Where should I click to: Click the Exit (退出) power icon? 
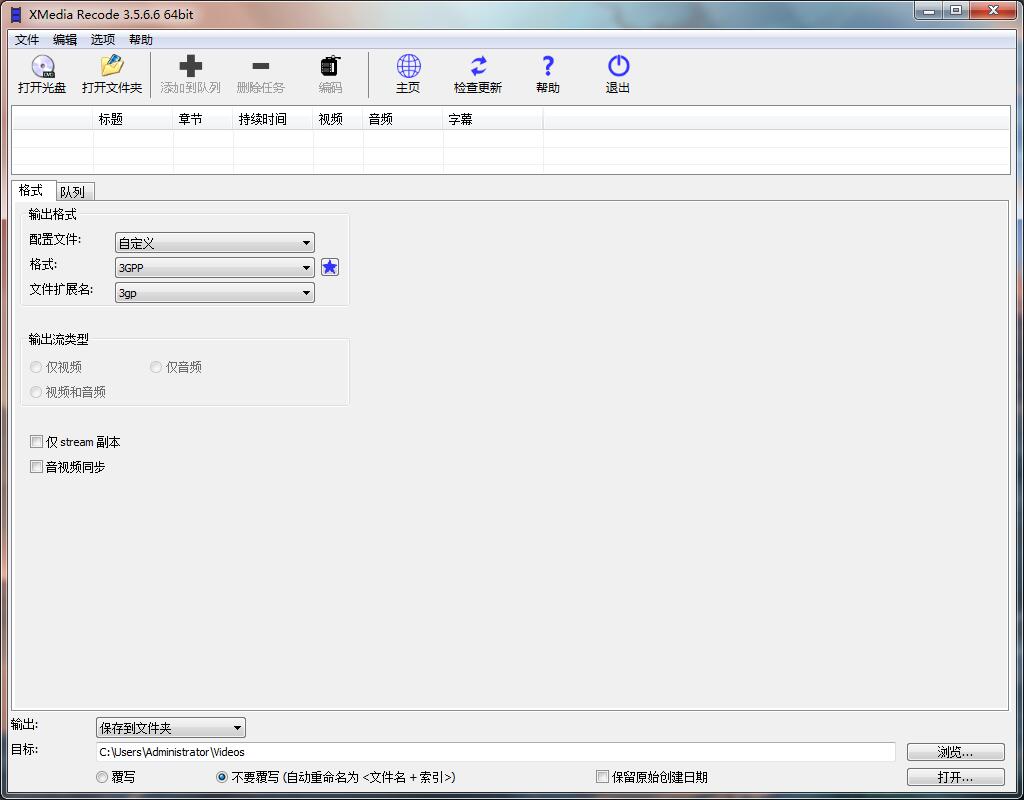coord(618,67)
